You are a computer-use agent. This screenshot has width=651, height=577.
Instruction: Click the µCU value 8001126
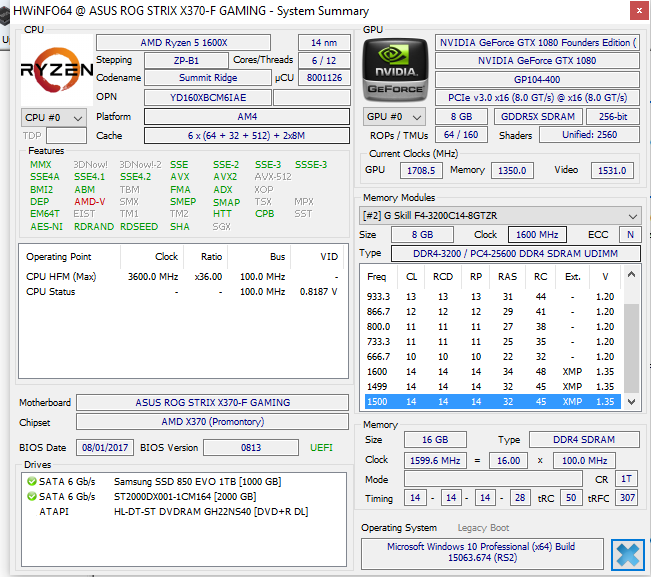pos(324,78)
